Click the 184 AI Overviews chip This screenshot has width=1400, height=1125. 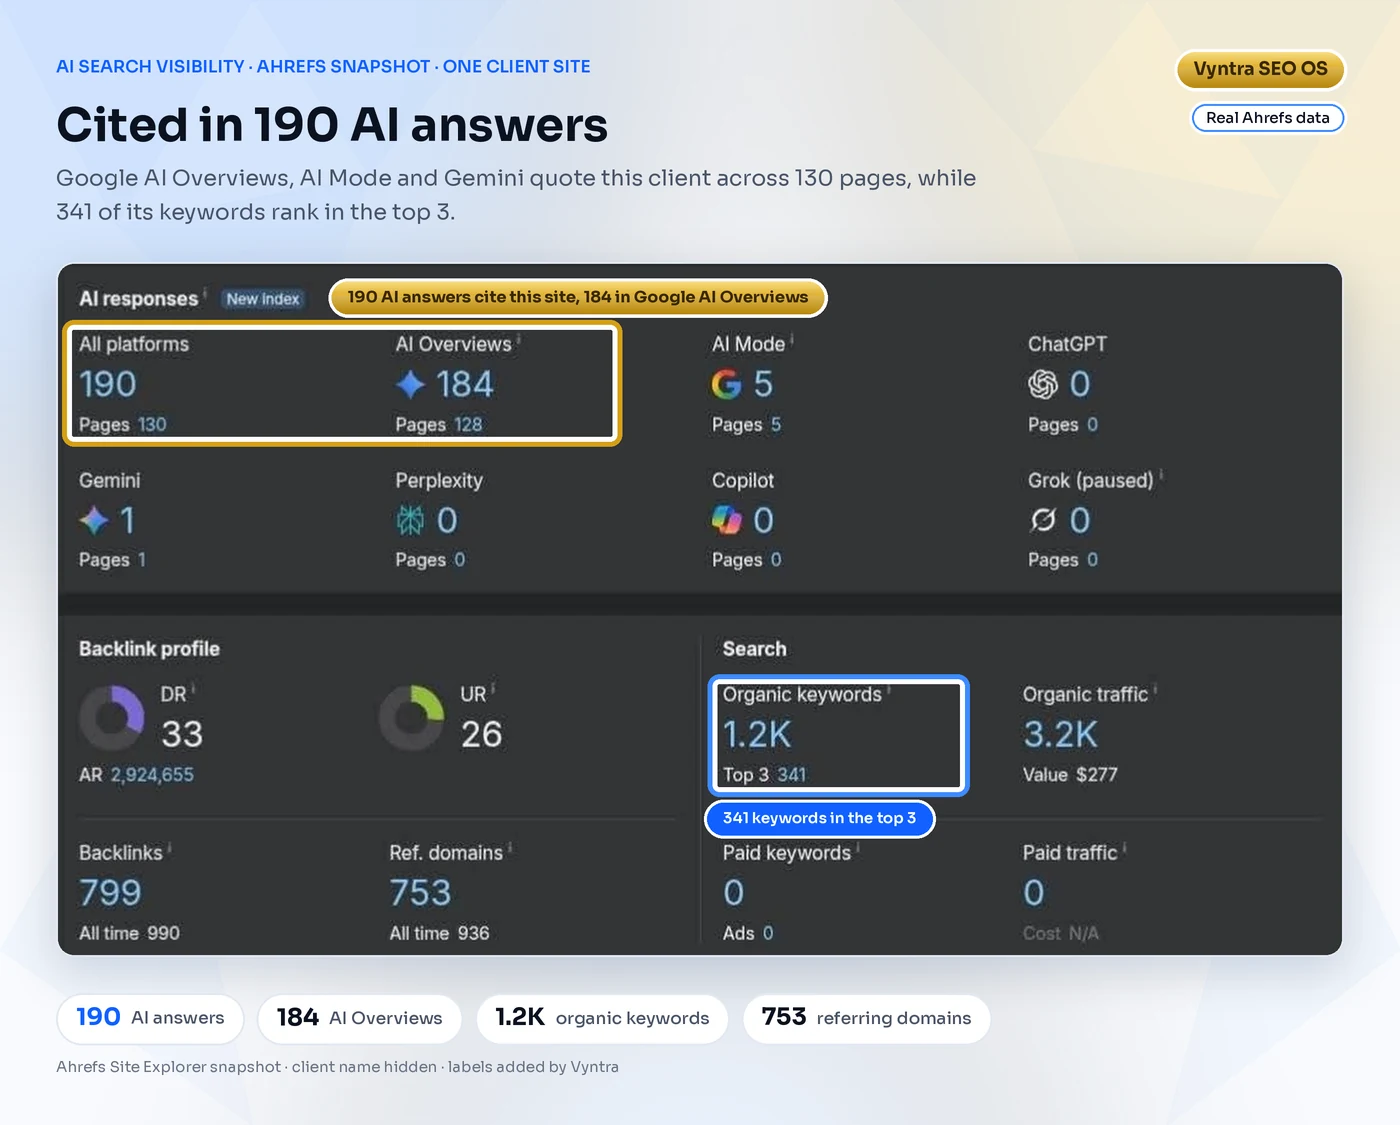tap(359, 1018)
